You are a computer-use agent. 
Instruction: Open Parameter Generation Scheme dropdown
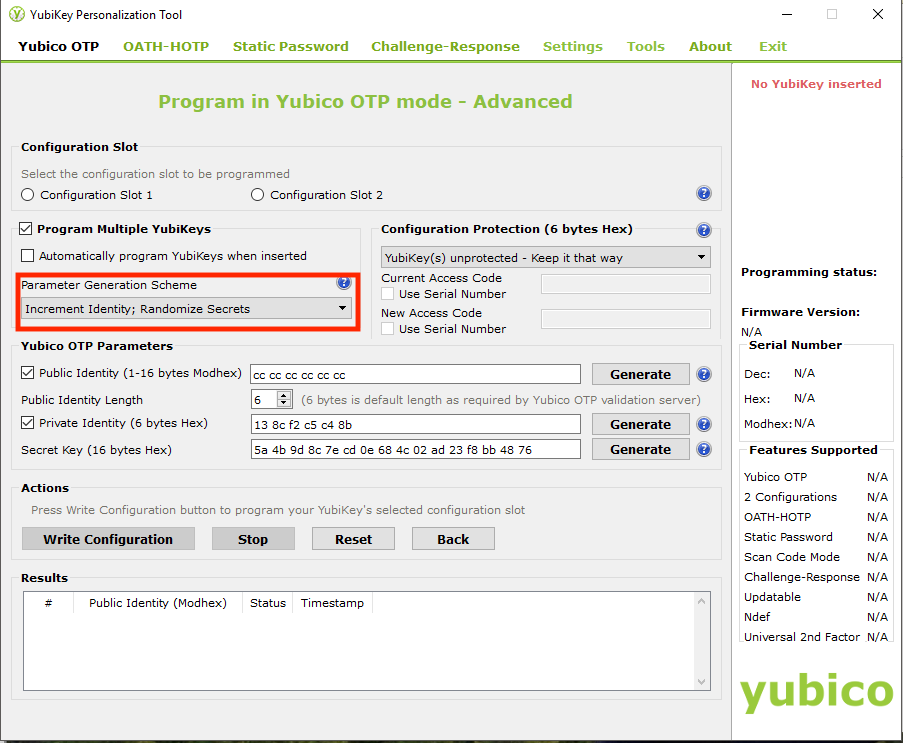[x=186, y=308]
